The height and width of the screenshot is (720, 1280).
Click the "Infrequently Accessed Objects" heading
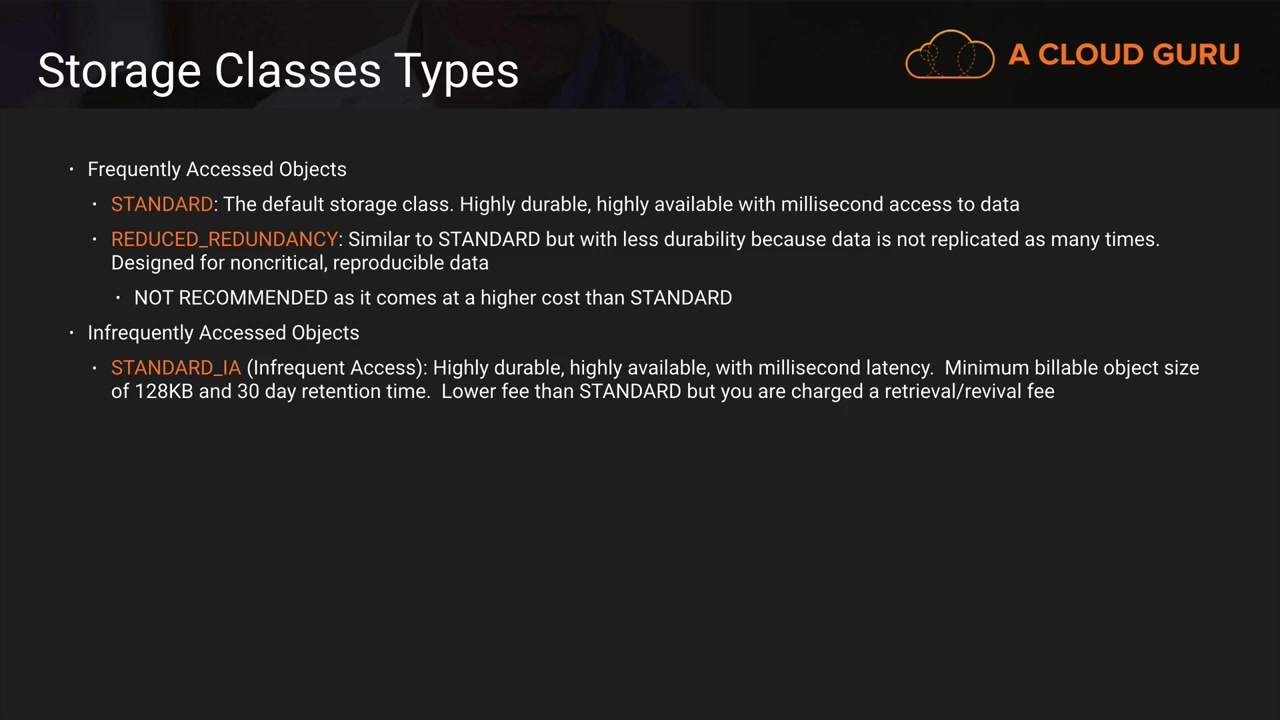pos(223,332)
